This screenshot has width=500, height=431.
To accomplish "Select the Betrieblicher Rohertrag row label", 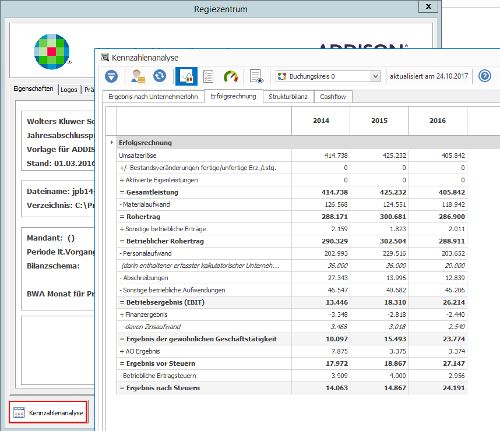I will 162,241.
